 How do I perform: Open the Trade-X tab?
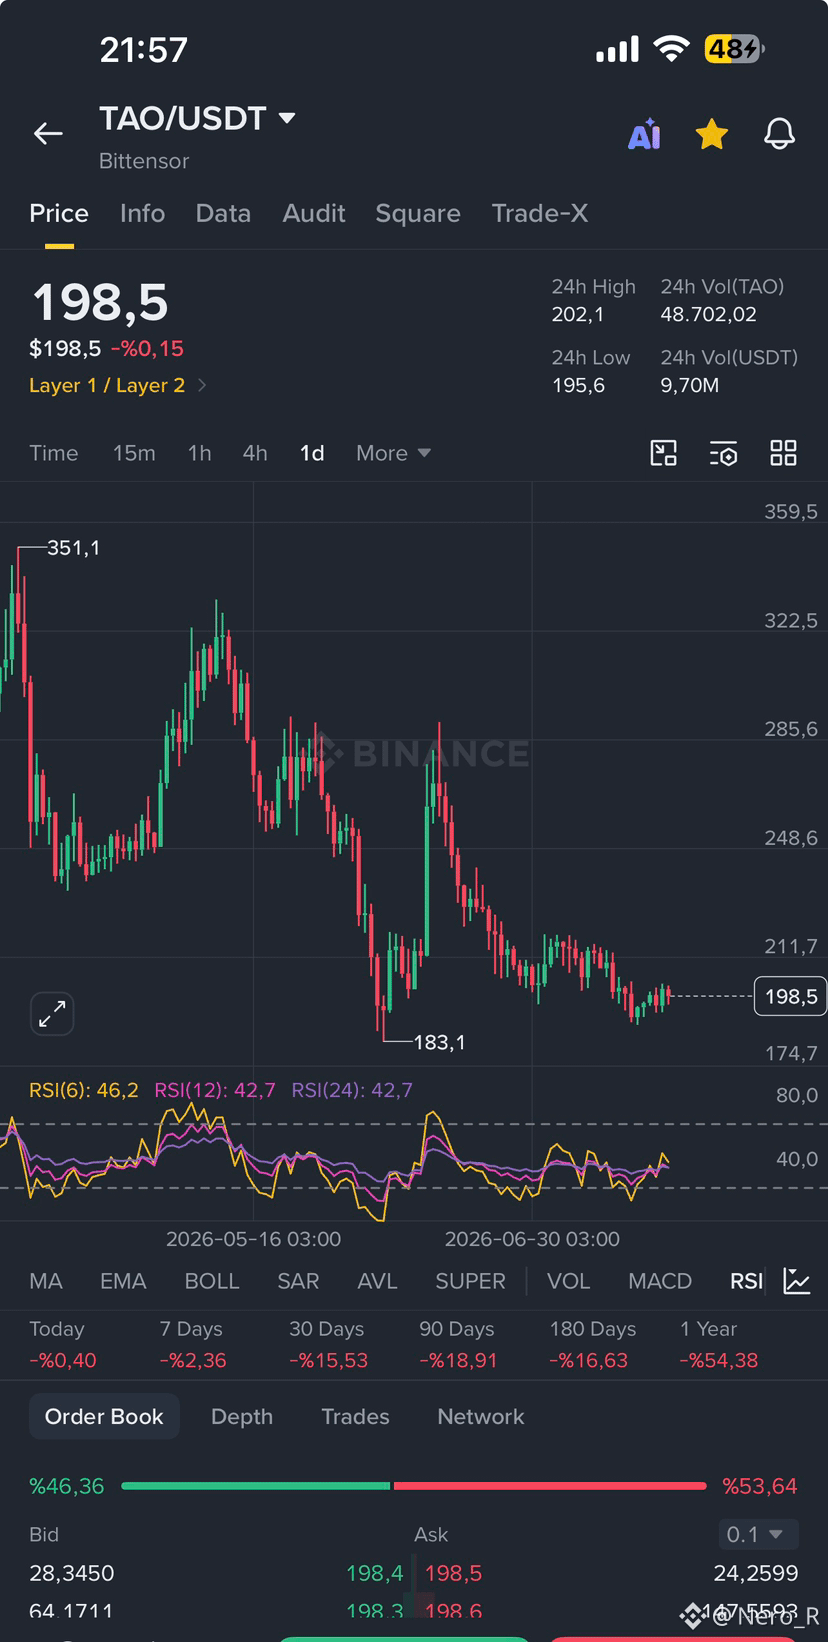pos(540,213)
